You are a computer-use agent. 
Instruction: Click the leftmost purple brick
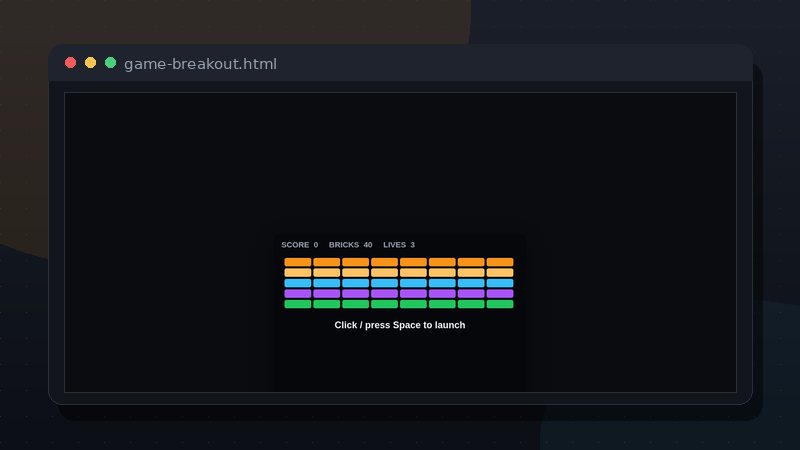point(297,293)
